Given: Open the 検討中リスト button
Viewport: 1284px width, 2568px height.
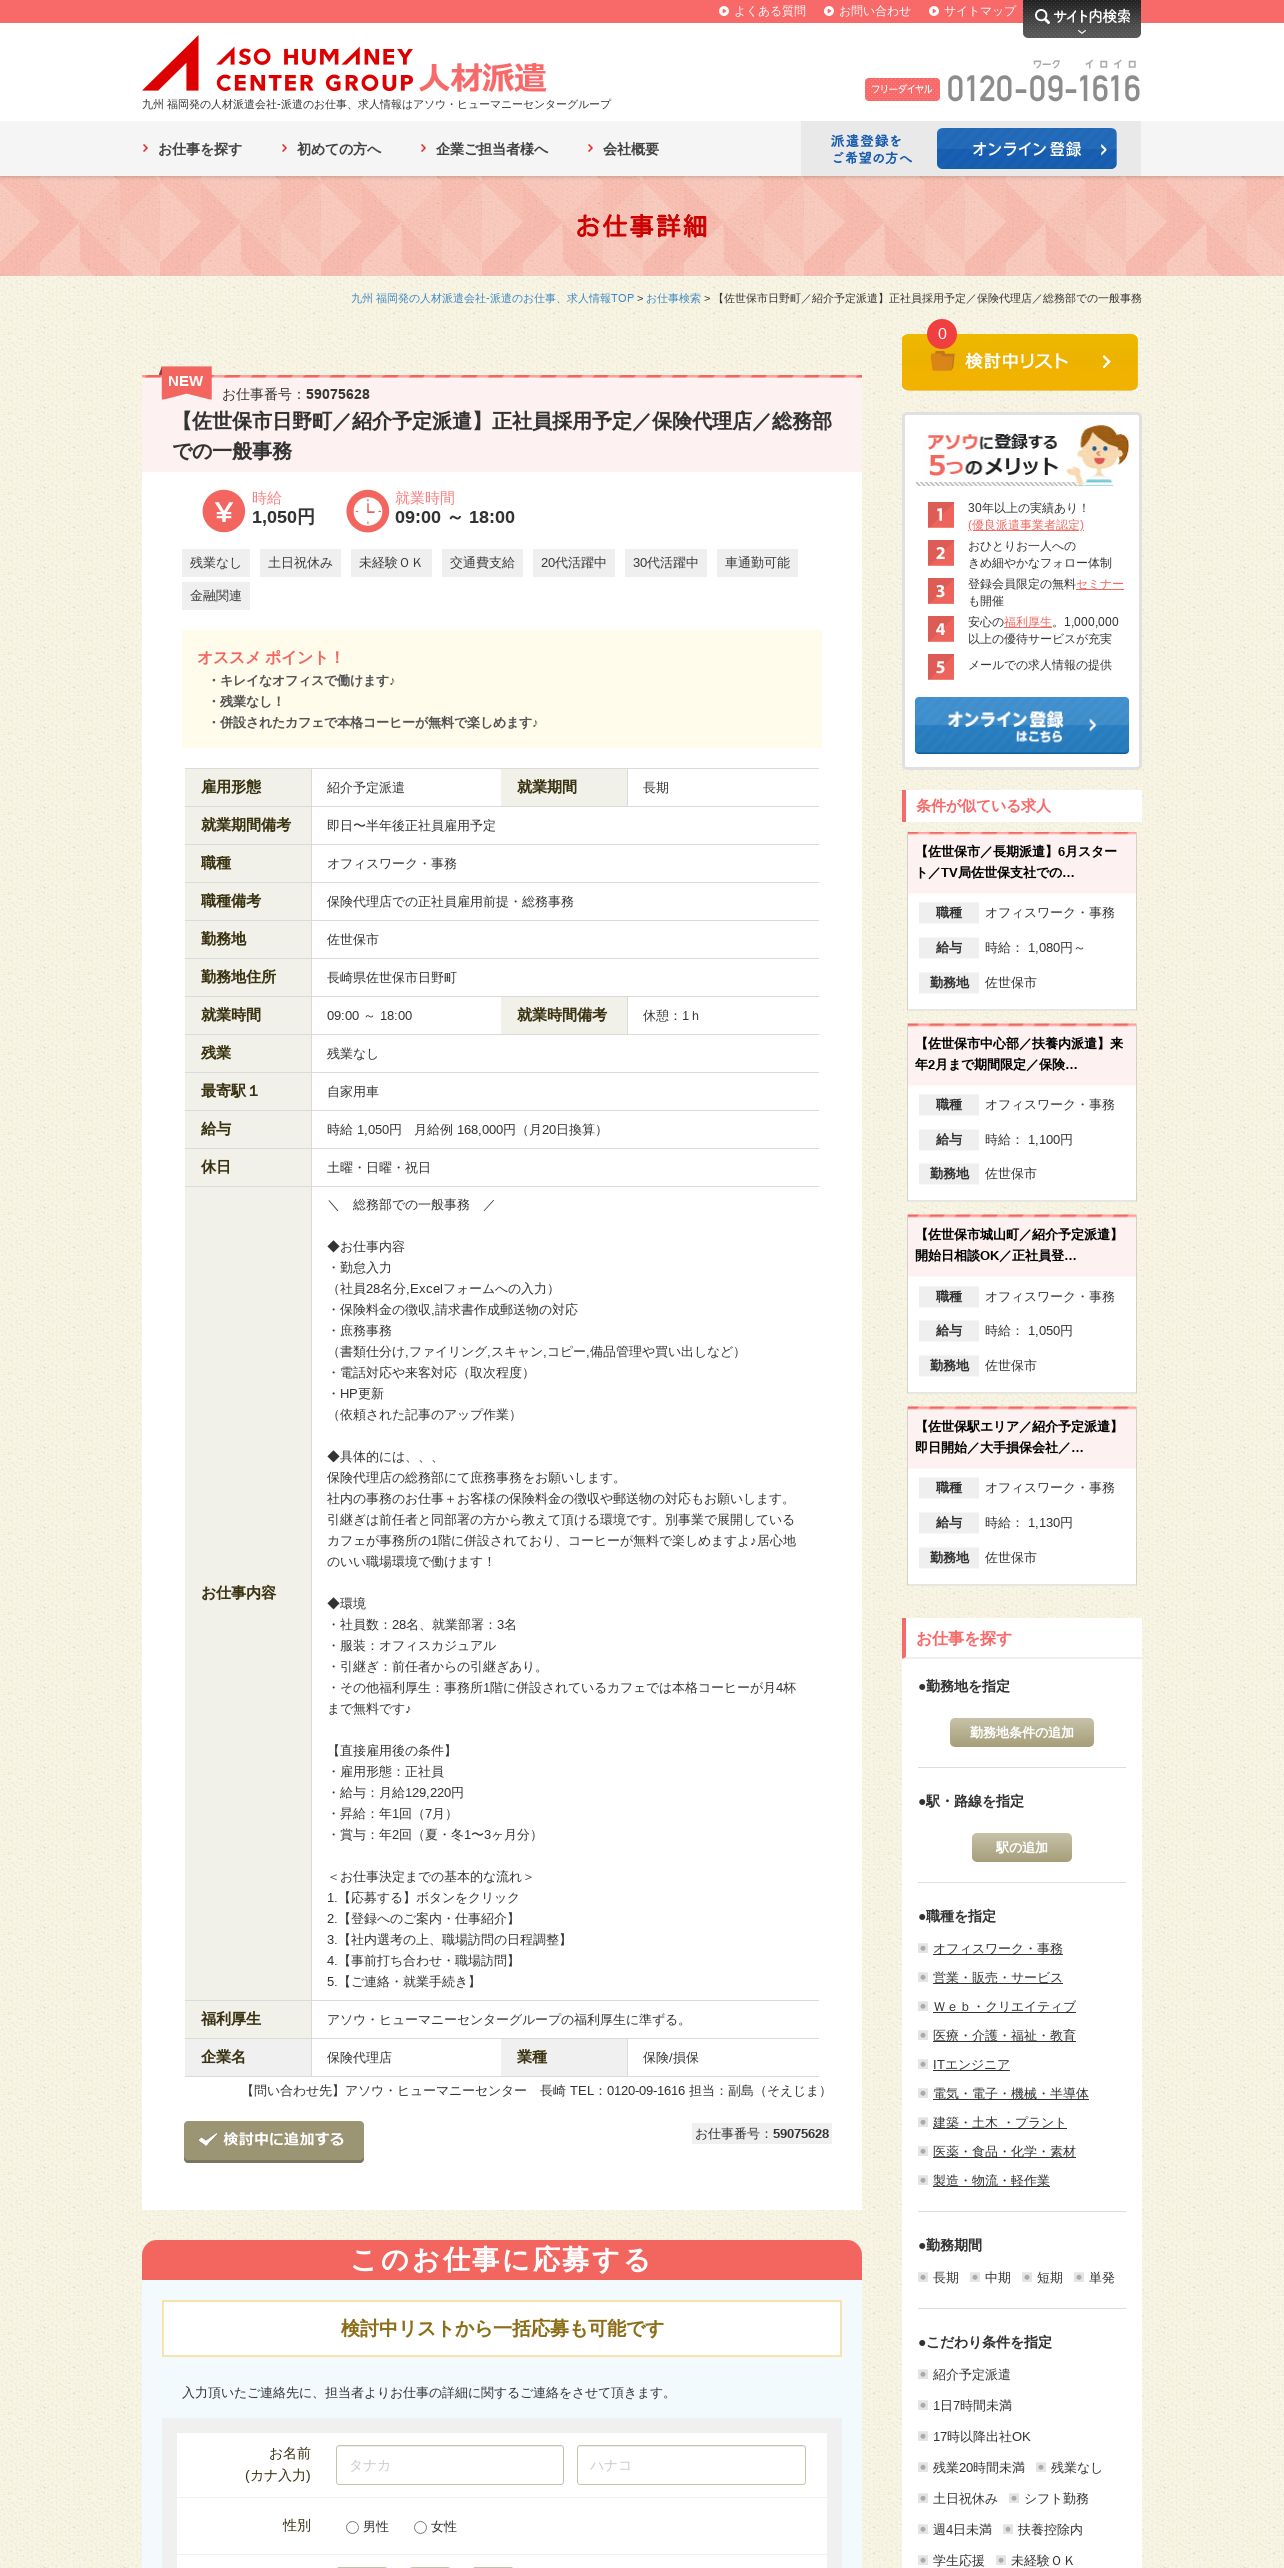Looking at the screenshot, I should click(1019, 361).
